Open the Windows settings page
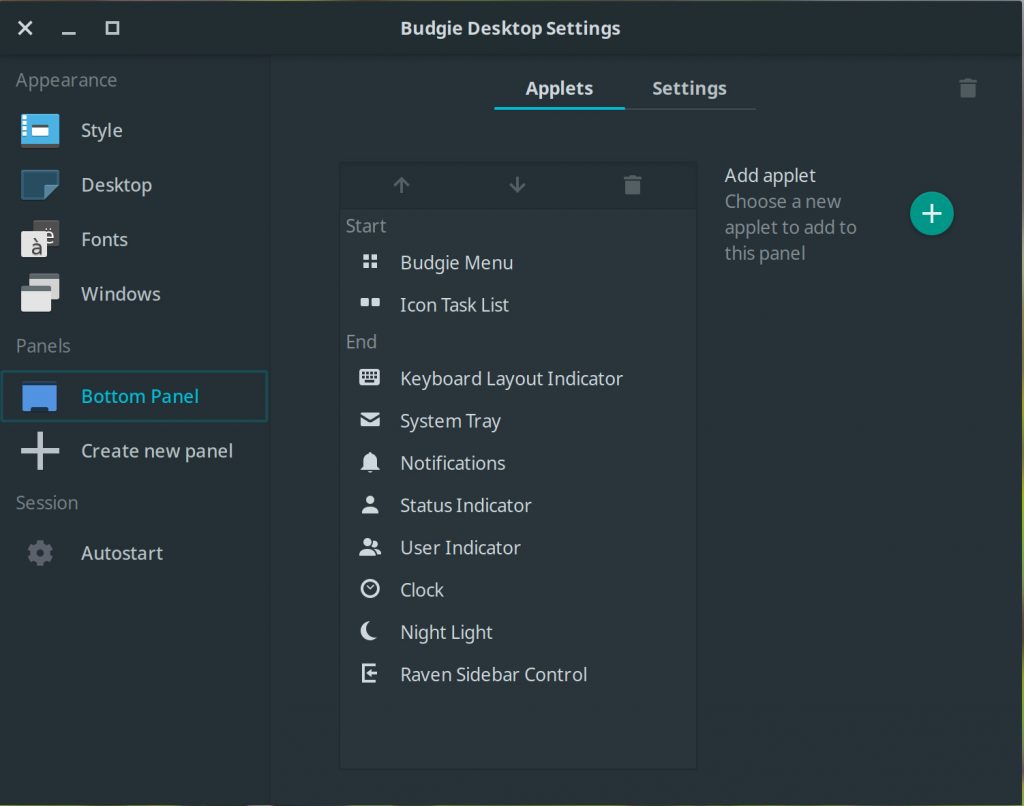1024x806 pixels. pos(135,293)
